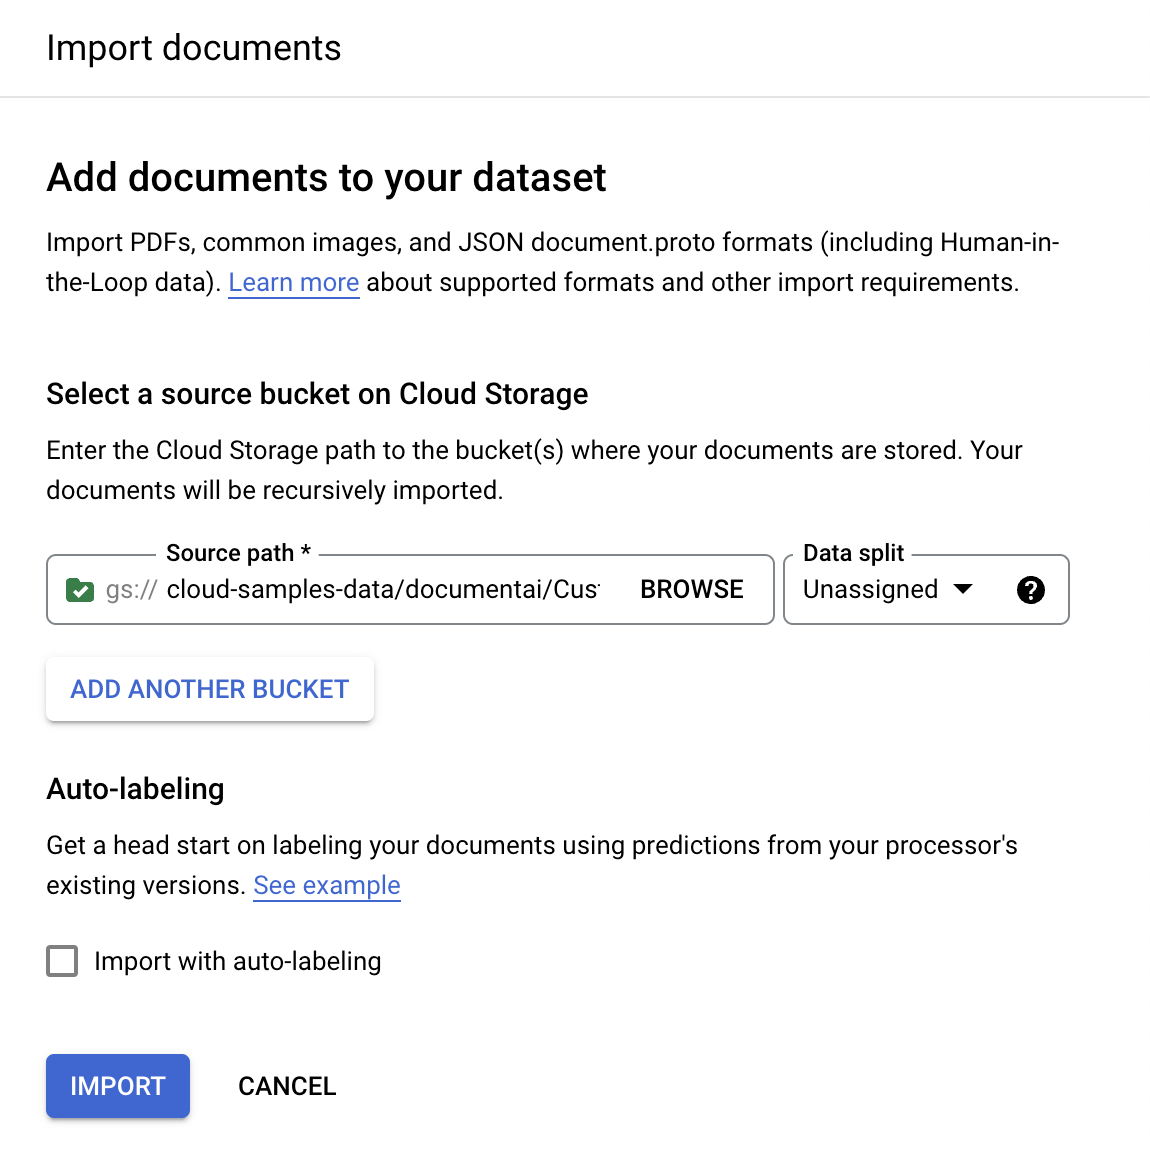Select the Unassigned data split value
The height and width of the screenshot is (1152, 1150).
870,590
